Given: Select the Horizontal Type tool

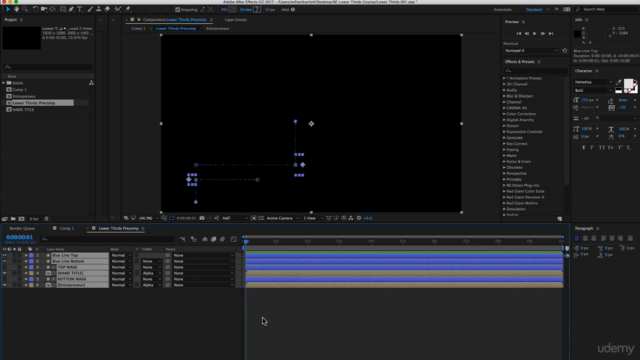Looking at the screenshot, I should (80, 9).
